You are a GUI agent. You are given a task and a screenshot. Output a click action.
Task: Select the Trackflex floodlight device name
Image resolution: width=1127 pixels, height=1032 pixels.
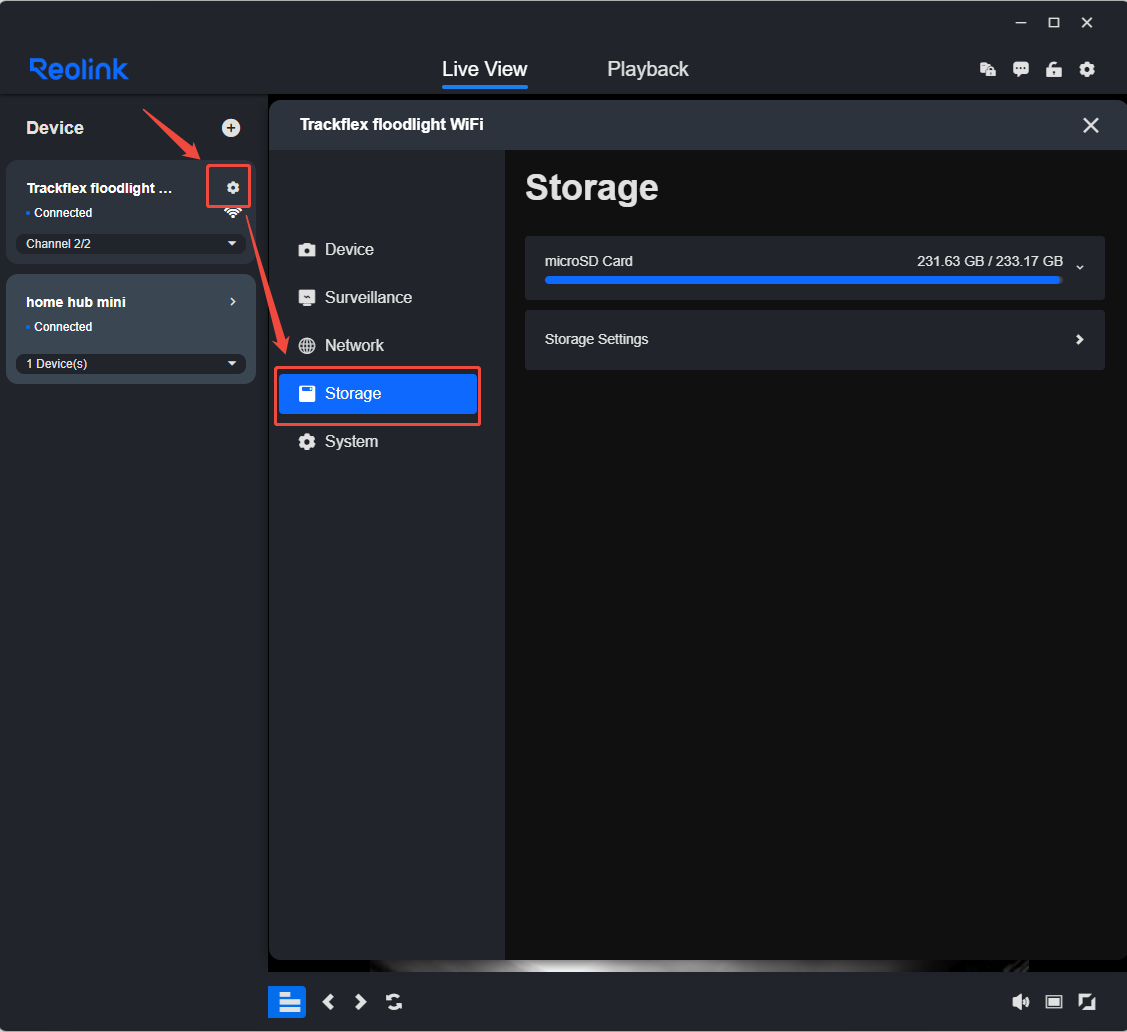[x=99, y=188]
